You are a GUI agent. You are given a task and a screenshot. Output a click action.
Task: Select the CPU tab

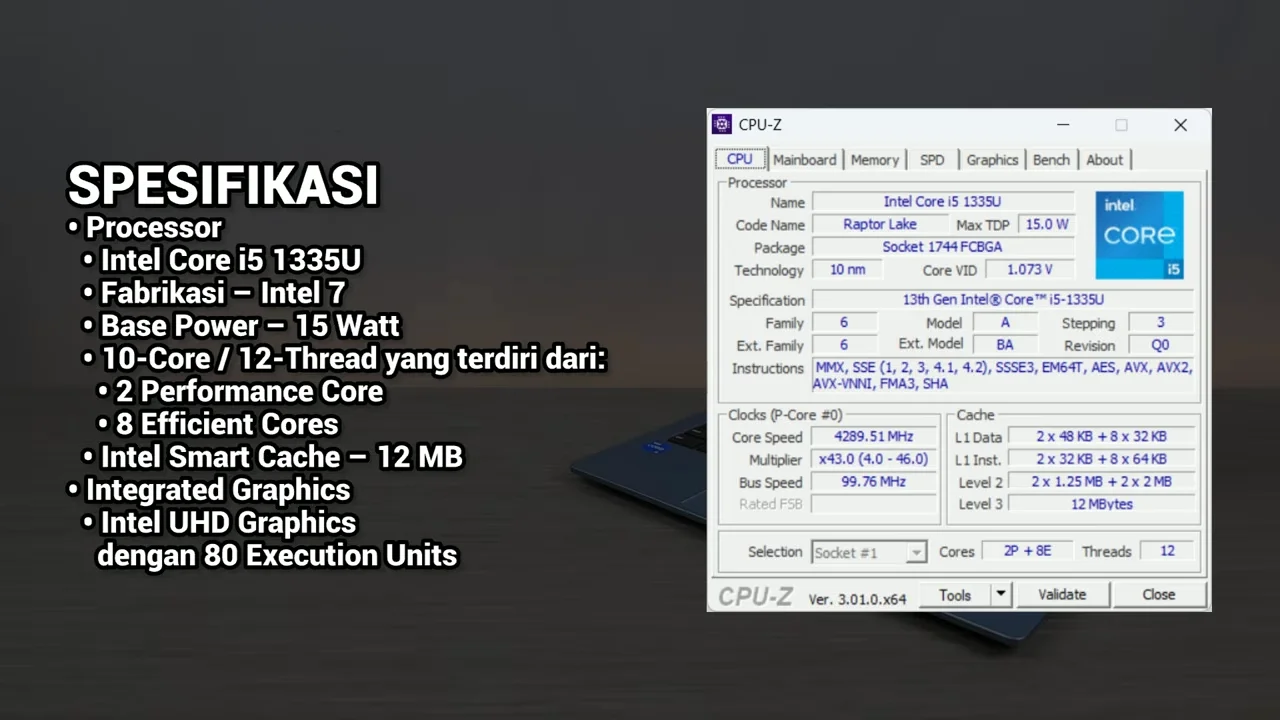(740, 159)
